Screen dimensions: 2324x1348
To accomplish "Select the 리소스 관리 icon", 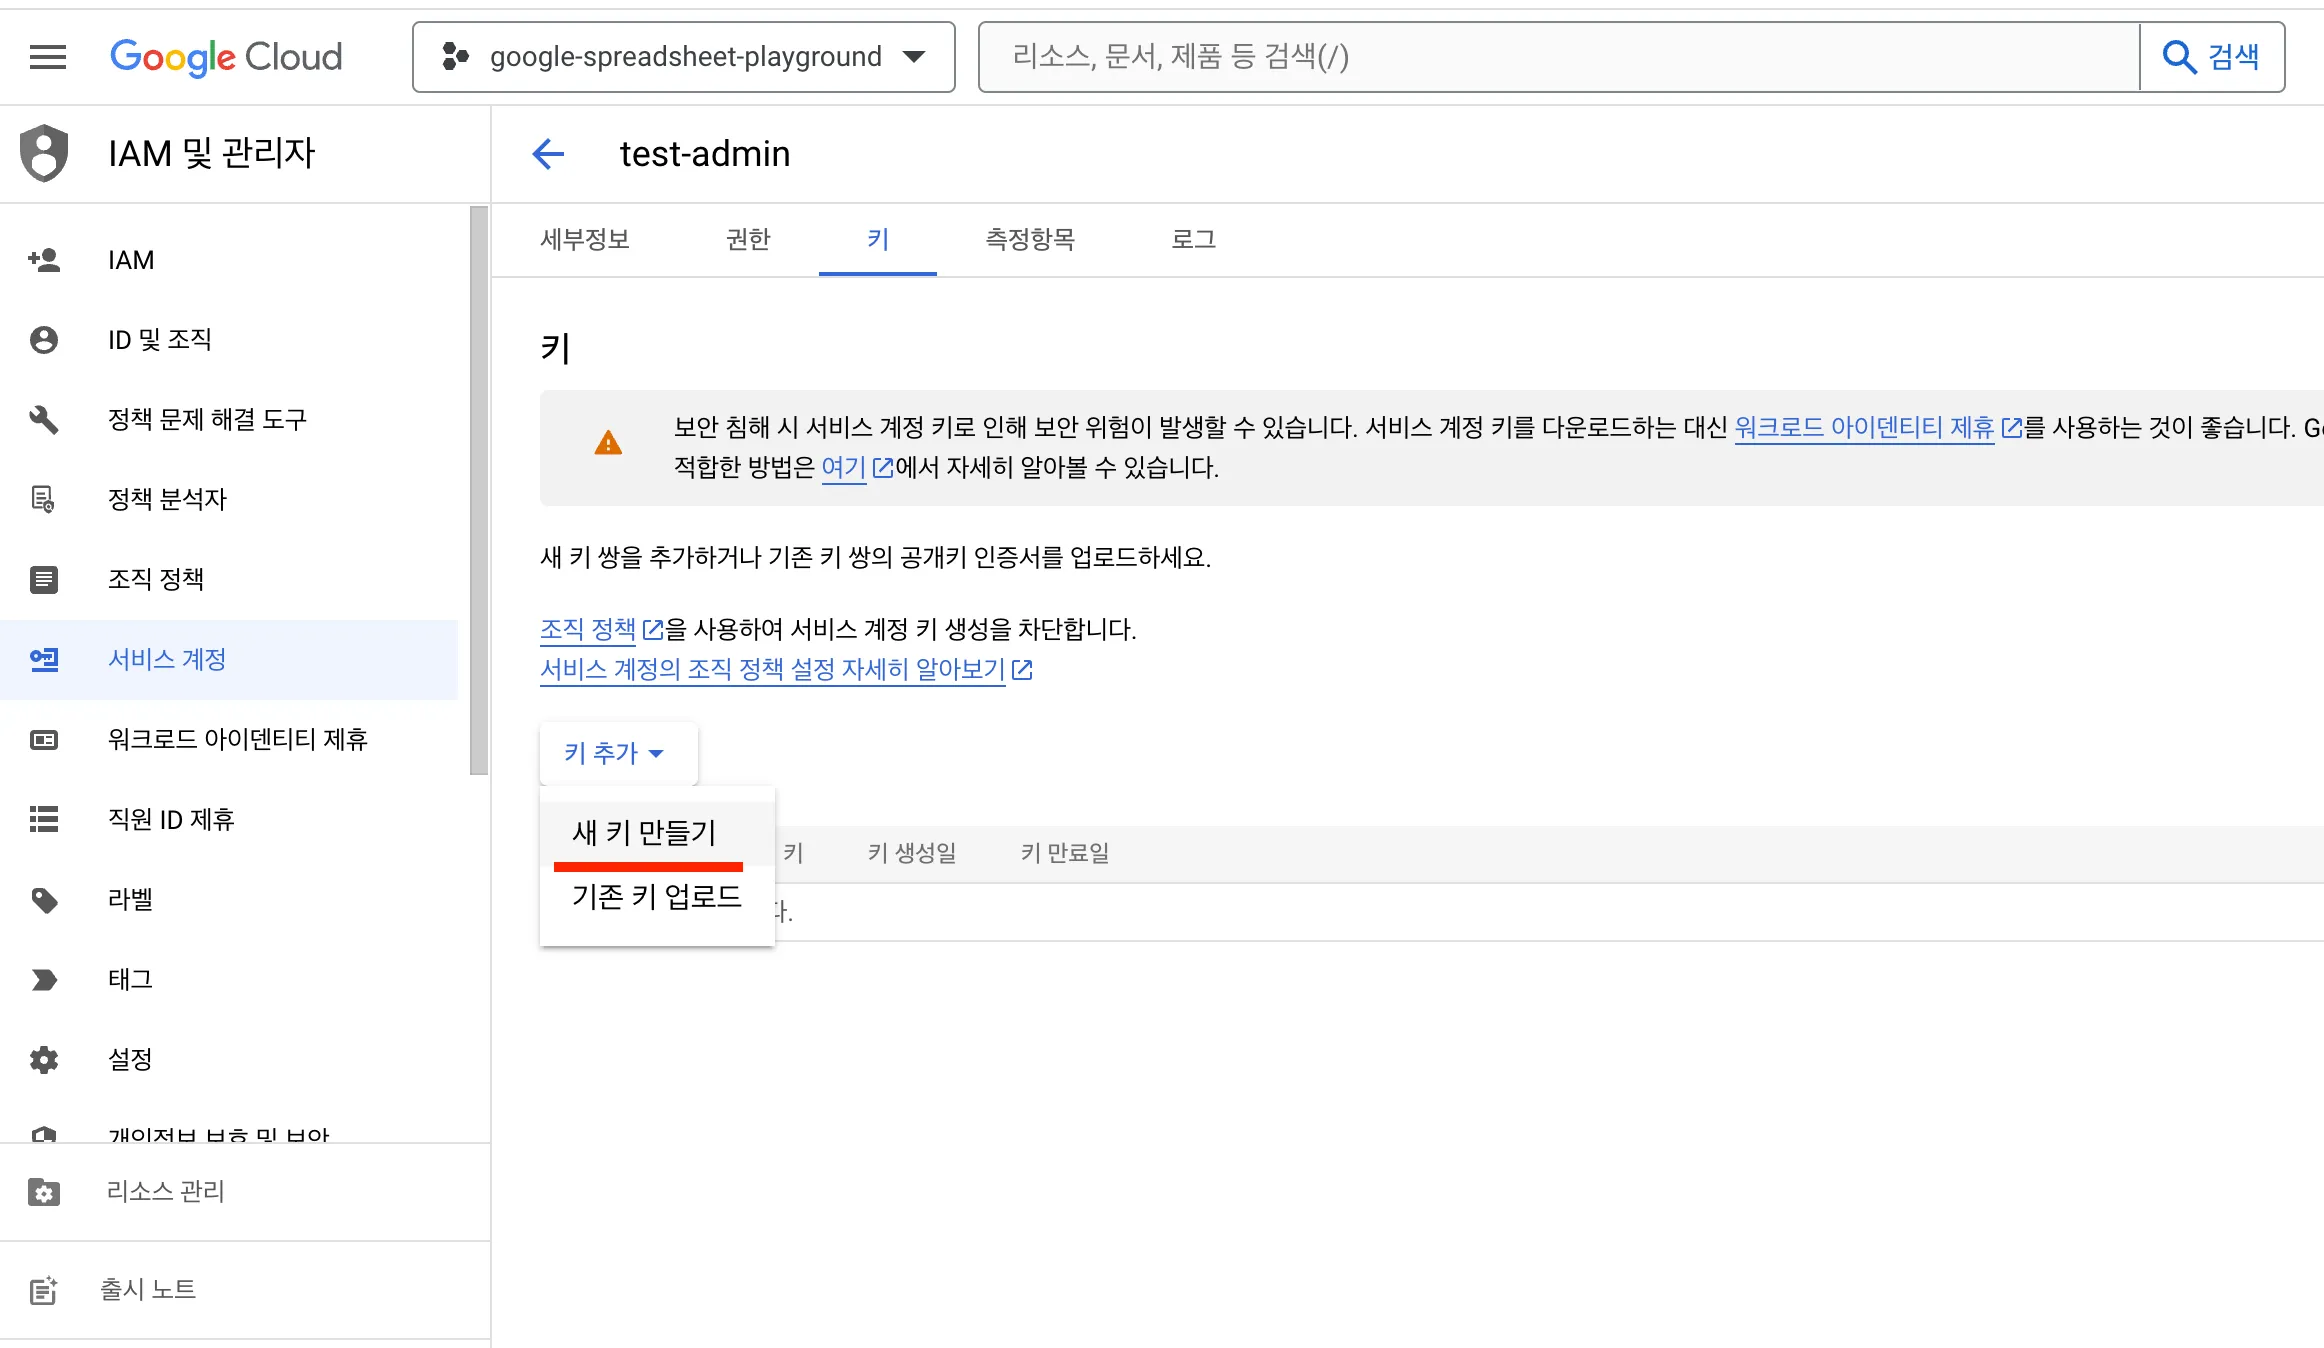I will [x=43, y=1192].
